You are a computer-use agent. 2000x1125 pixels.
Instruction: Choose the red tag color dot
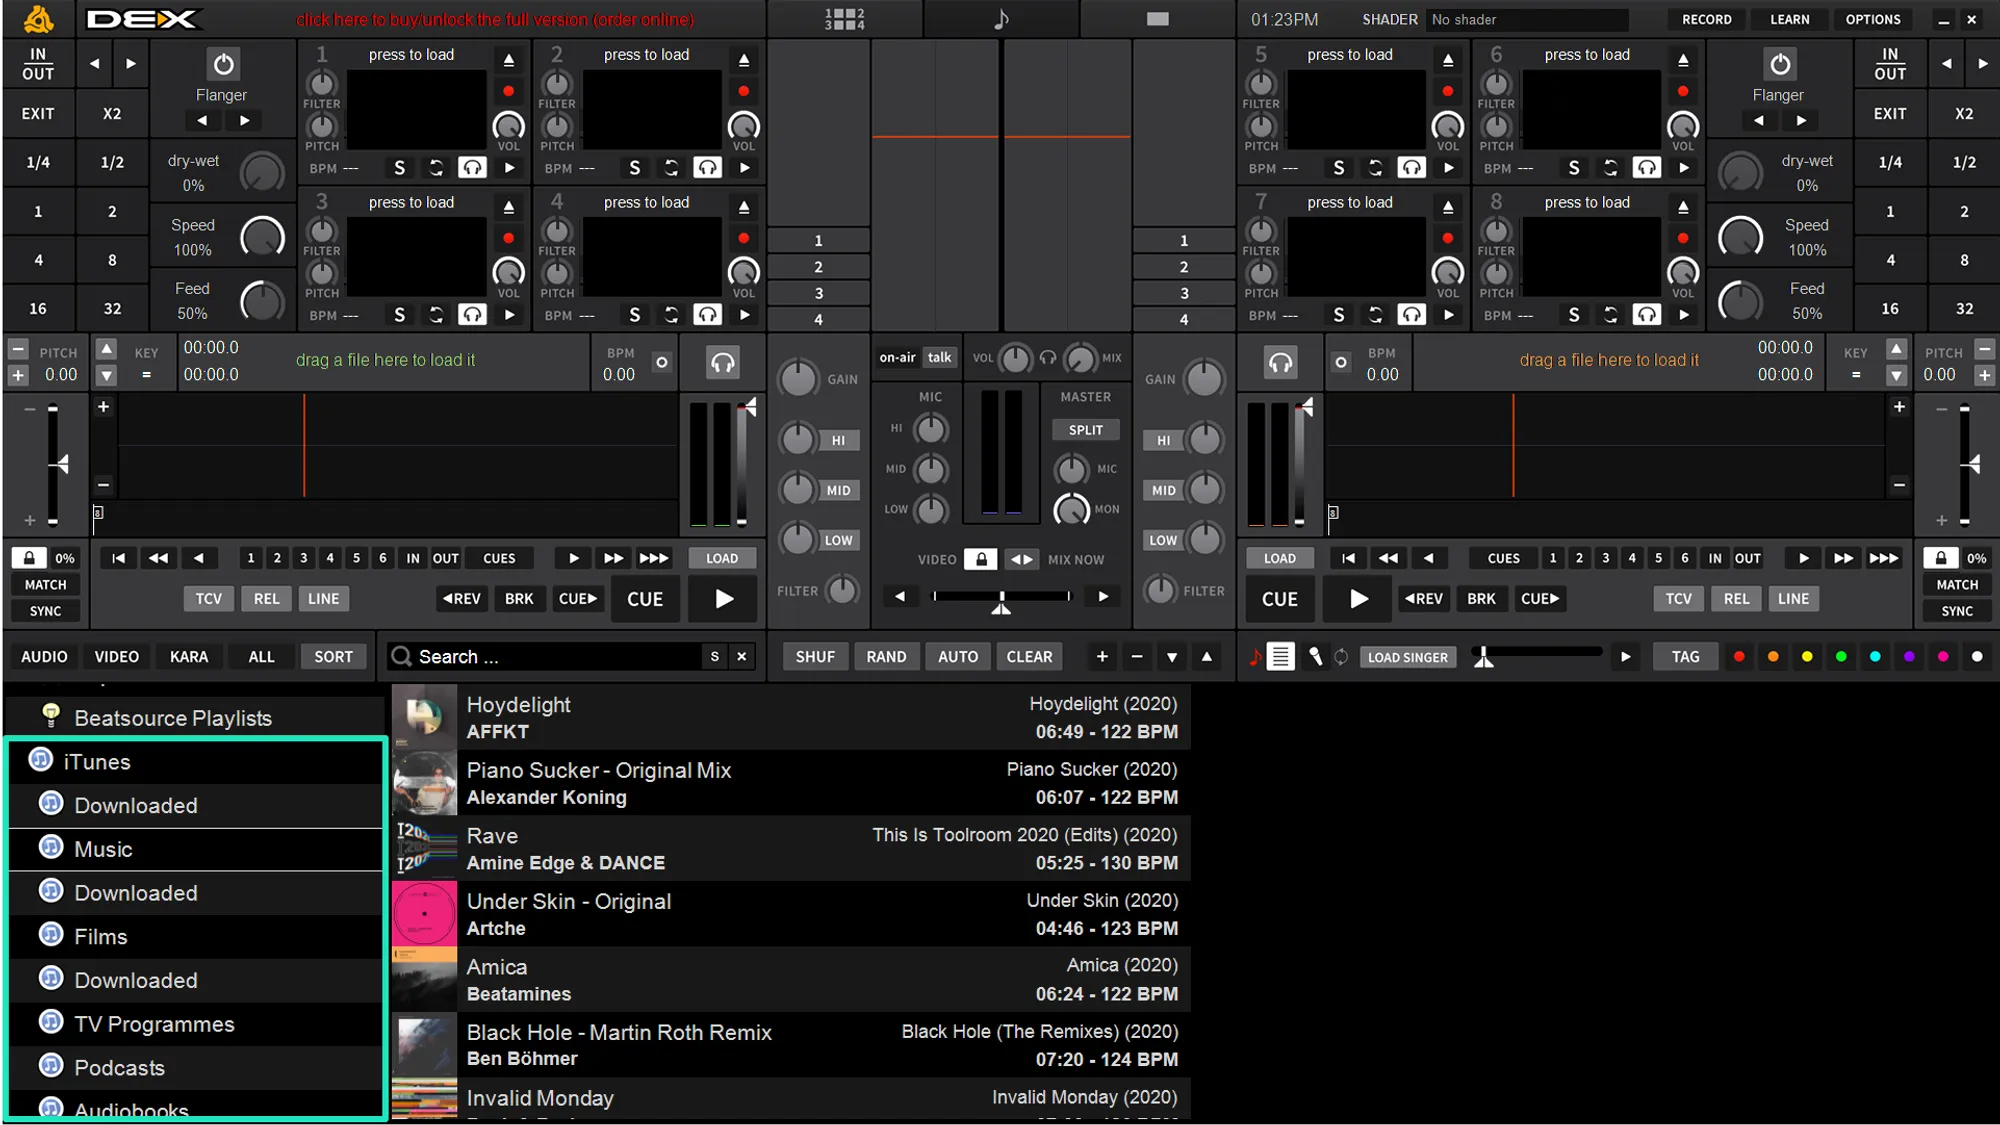(x=1739, y=657)
